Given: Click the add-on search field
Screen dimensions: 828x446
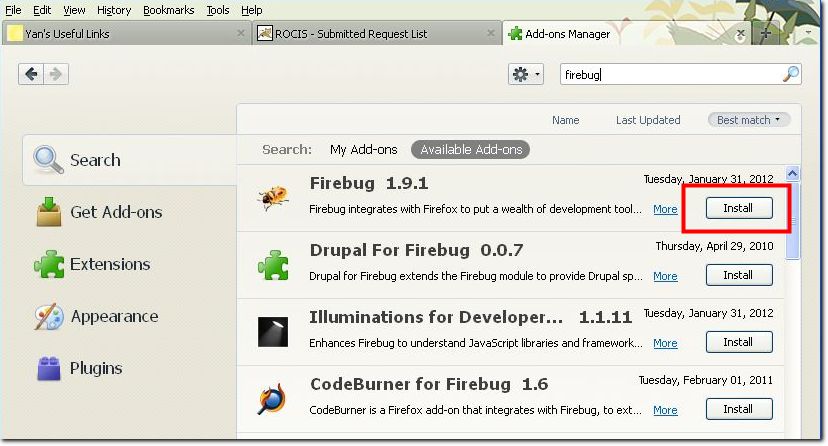Looking at the screenshot, I should coord(668,74).
